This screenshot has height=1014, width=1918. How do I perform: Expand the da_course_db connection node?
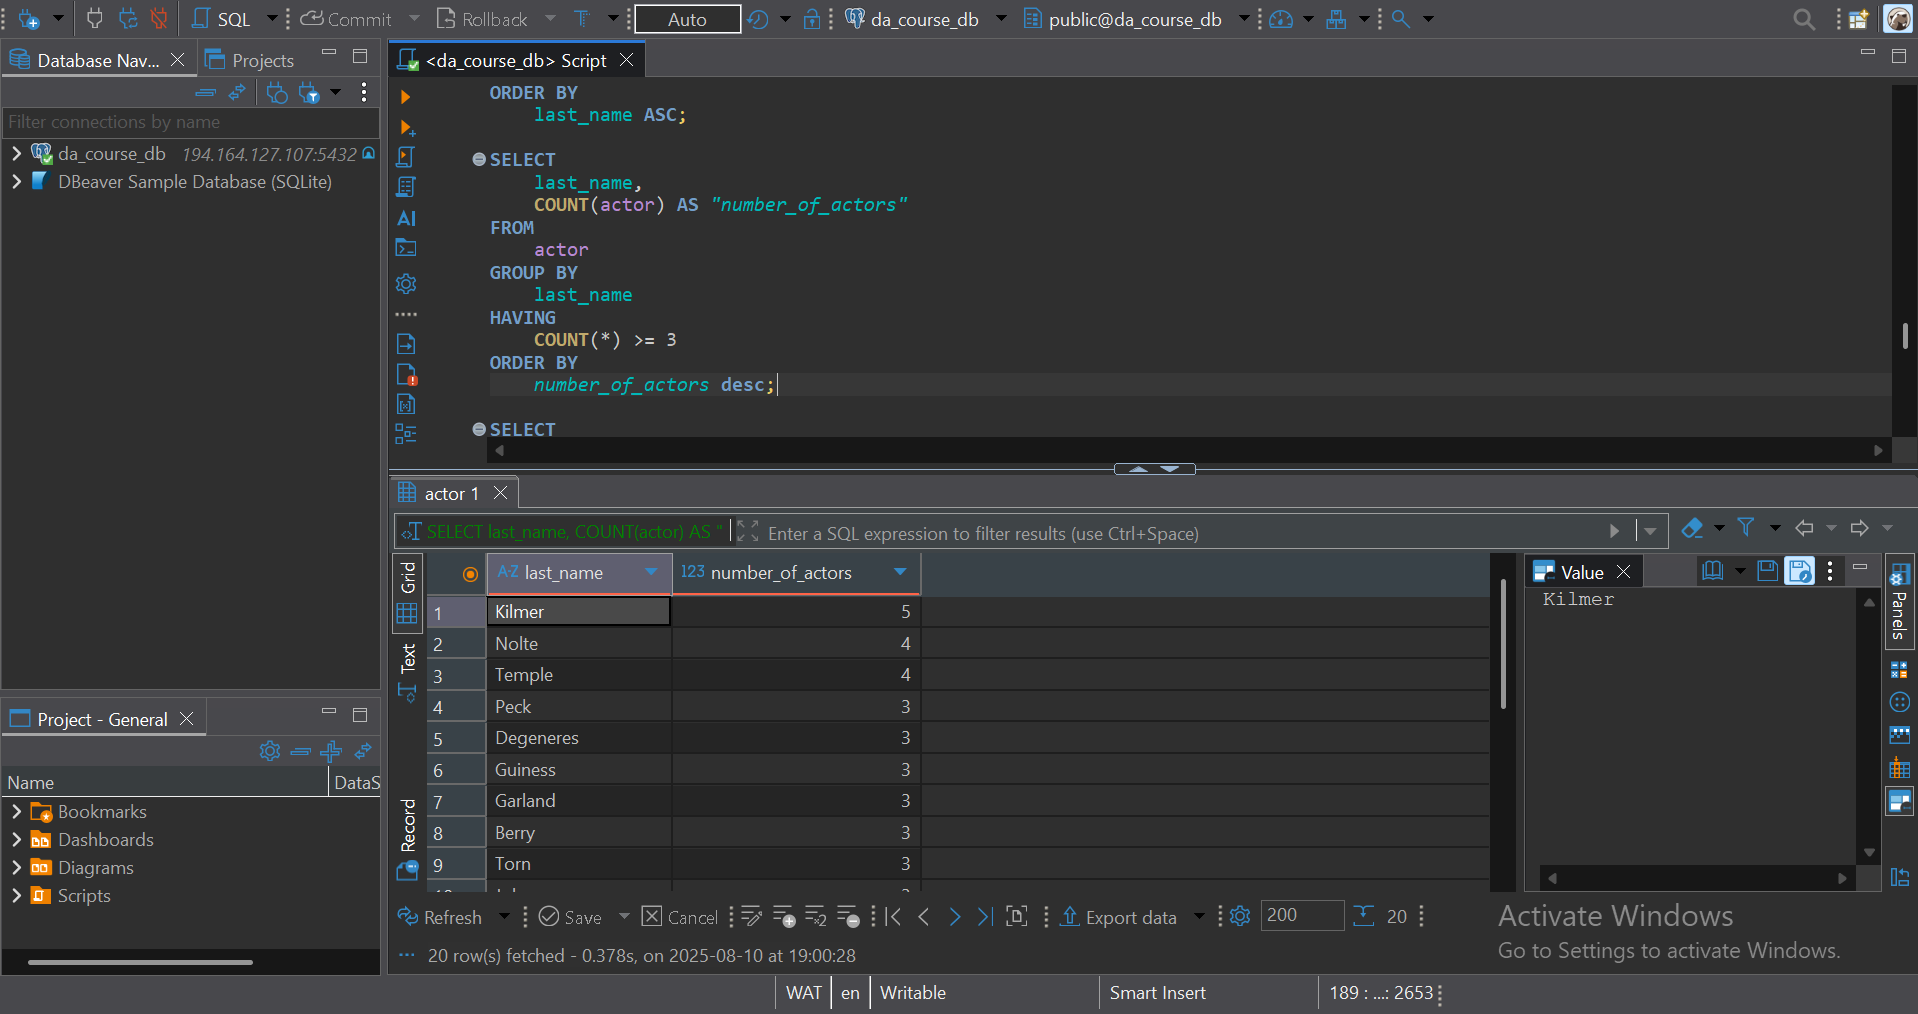click(16, 154)
